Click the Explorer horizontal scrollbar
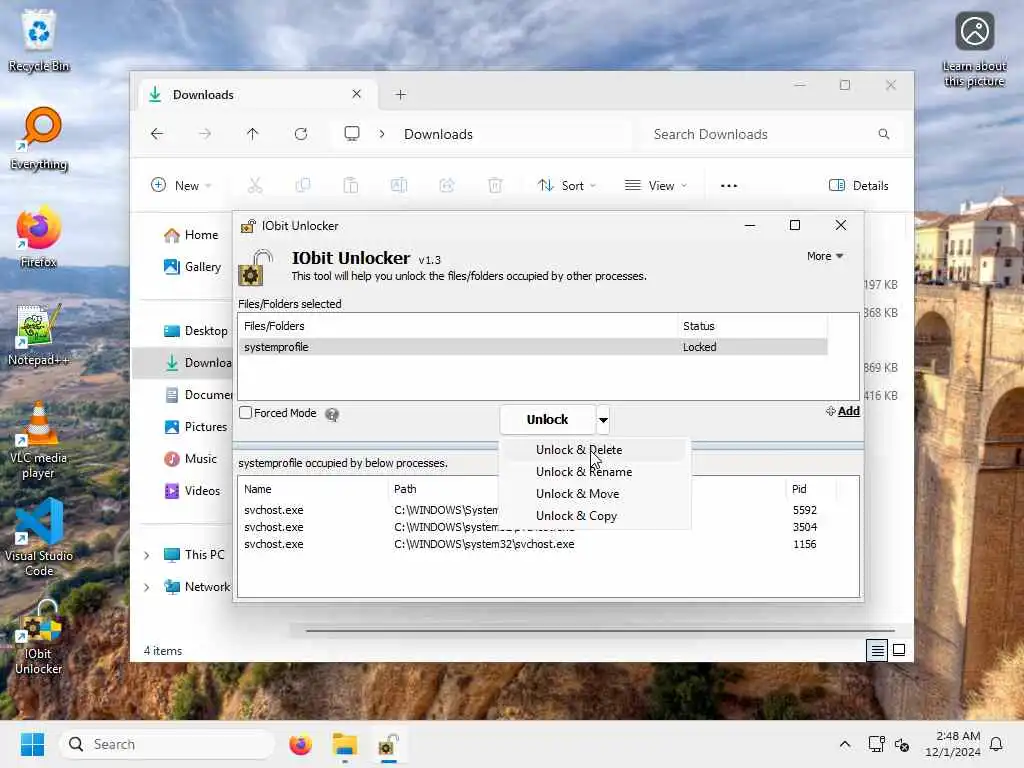1024x768 pixels. (x=600, y=631)
